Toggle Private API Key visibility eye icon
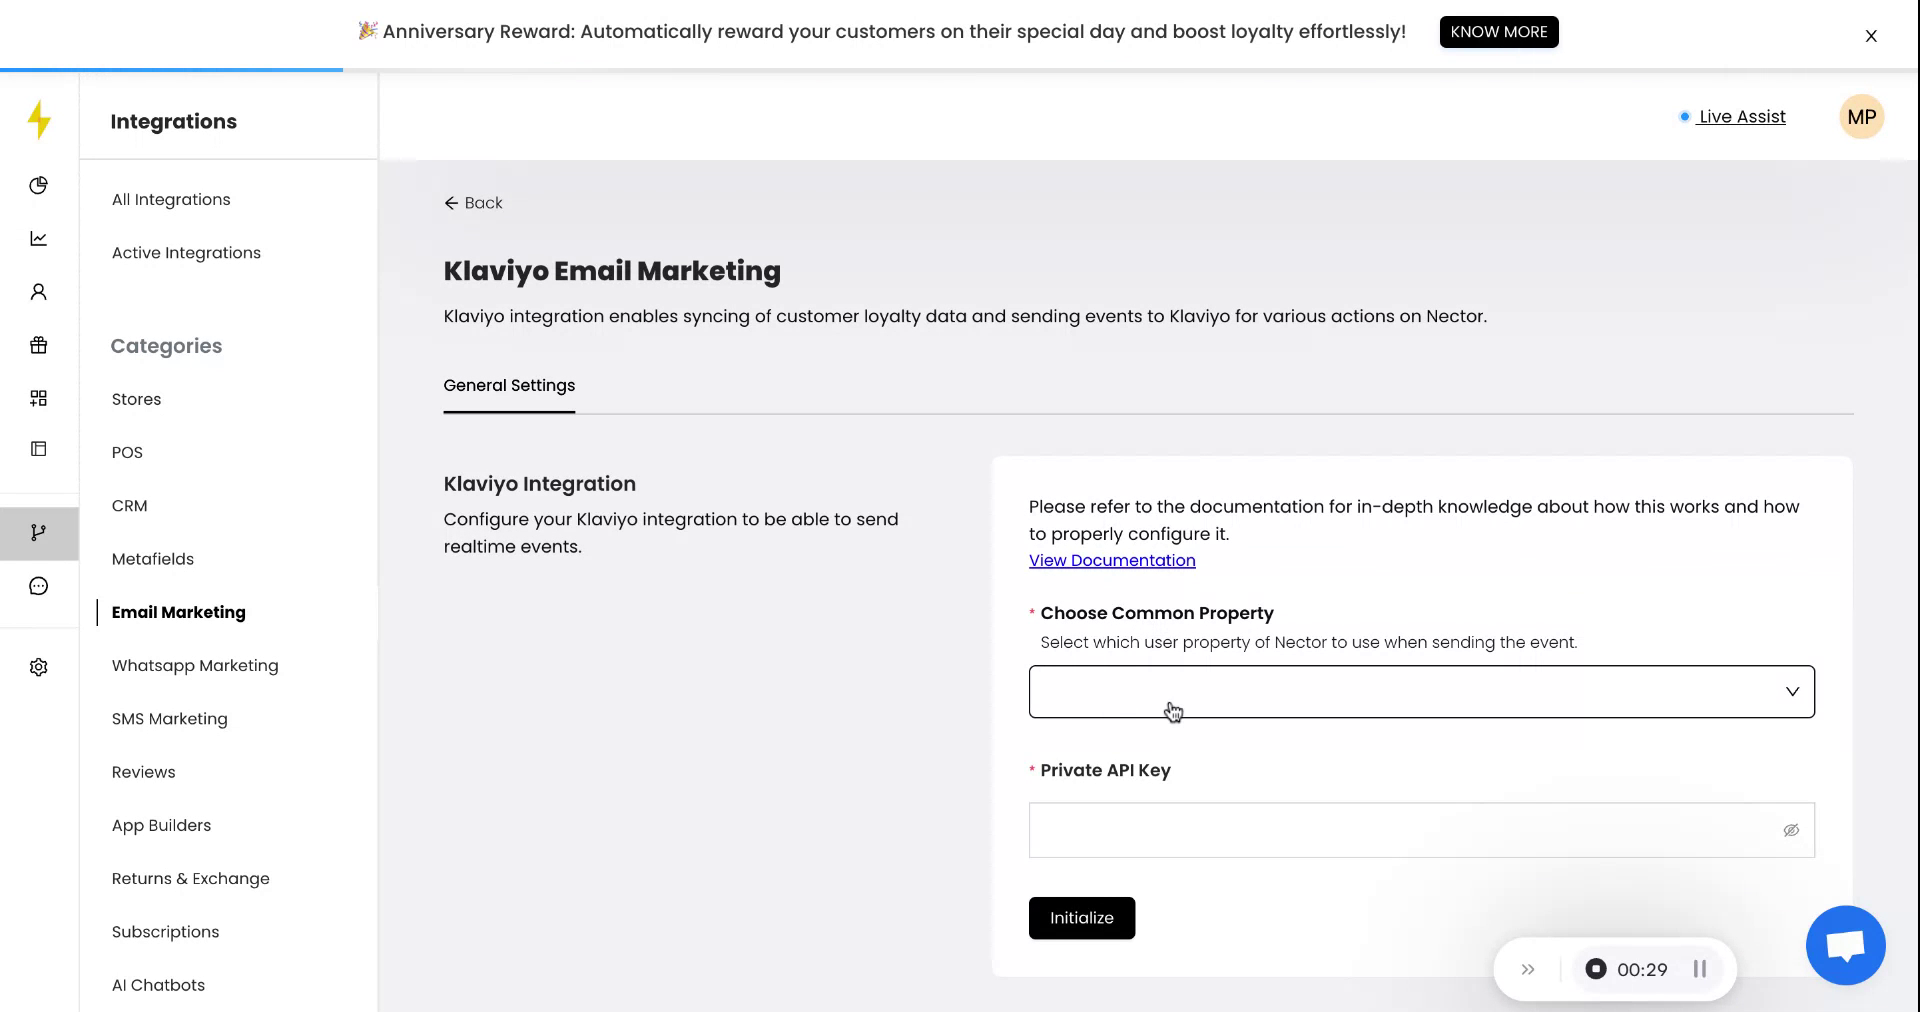1920x1012 pixels. 1791,830
